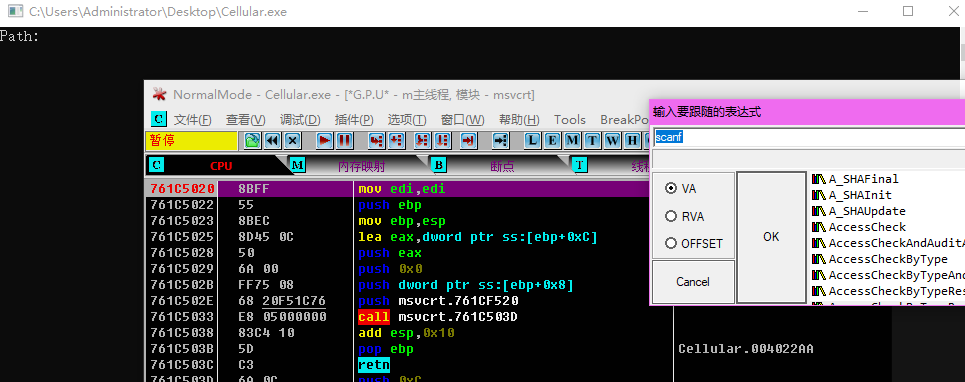Open the 查看(V) menu

pyautogui.click(x=245, y=119)
